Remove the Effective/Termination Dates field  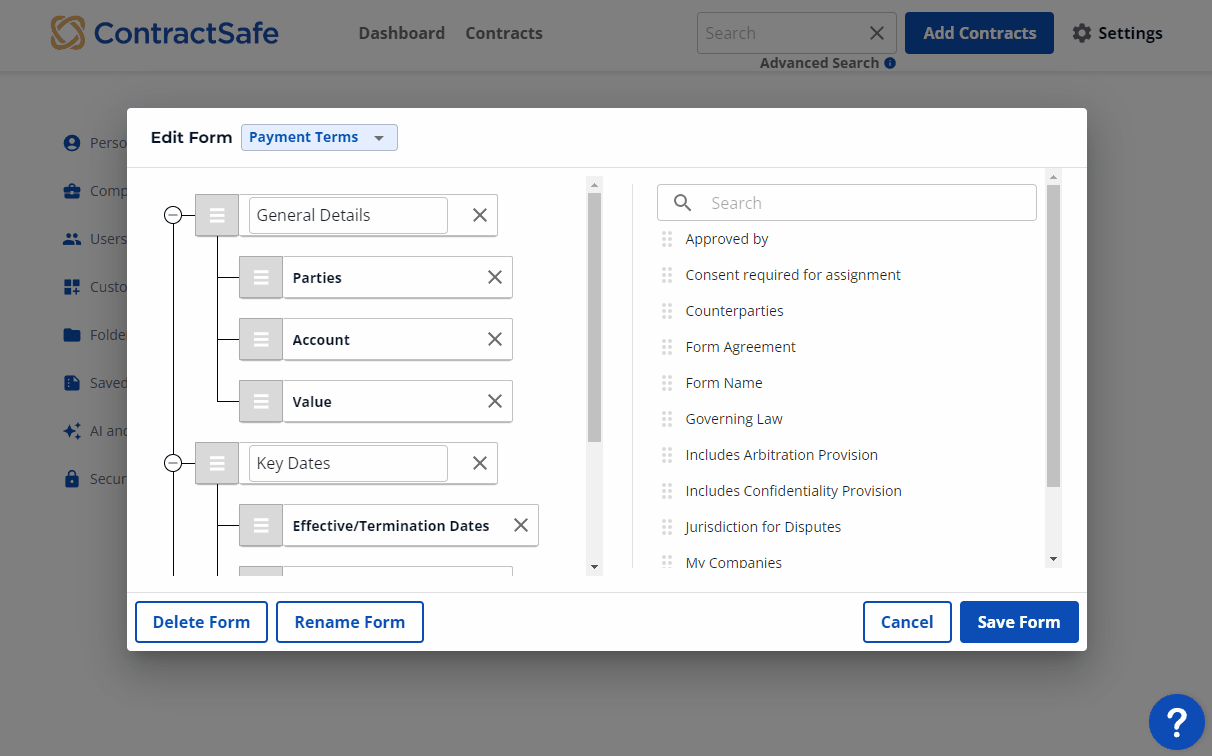pos(521,525)
